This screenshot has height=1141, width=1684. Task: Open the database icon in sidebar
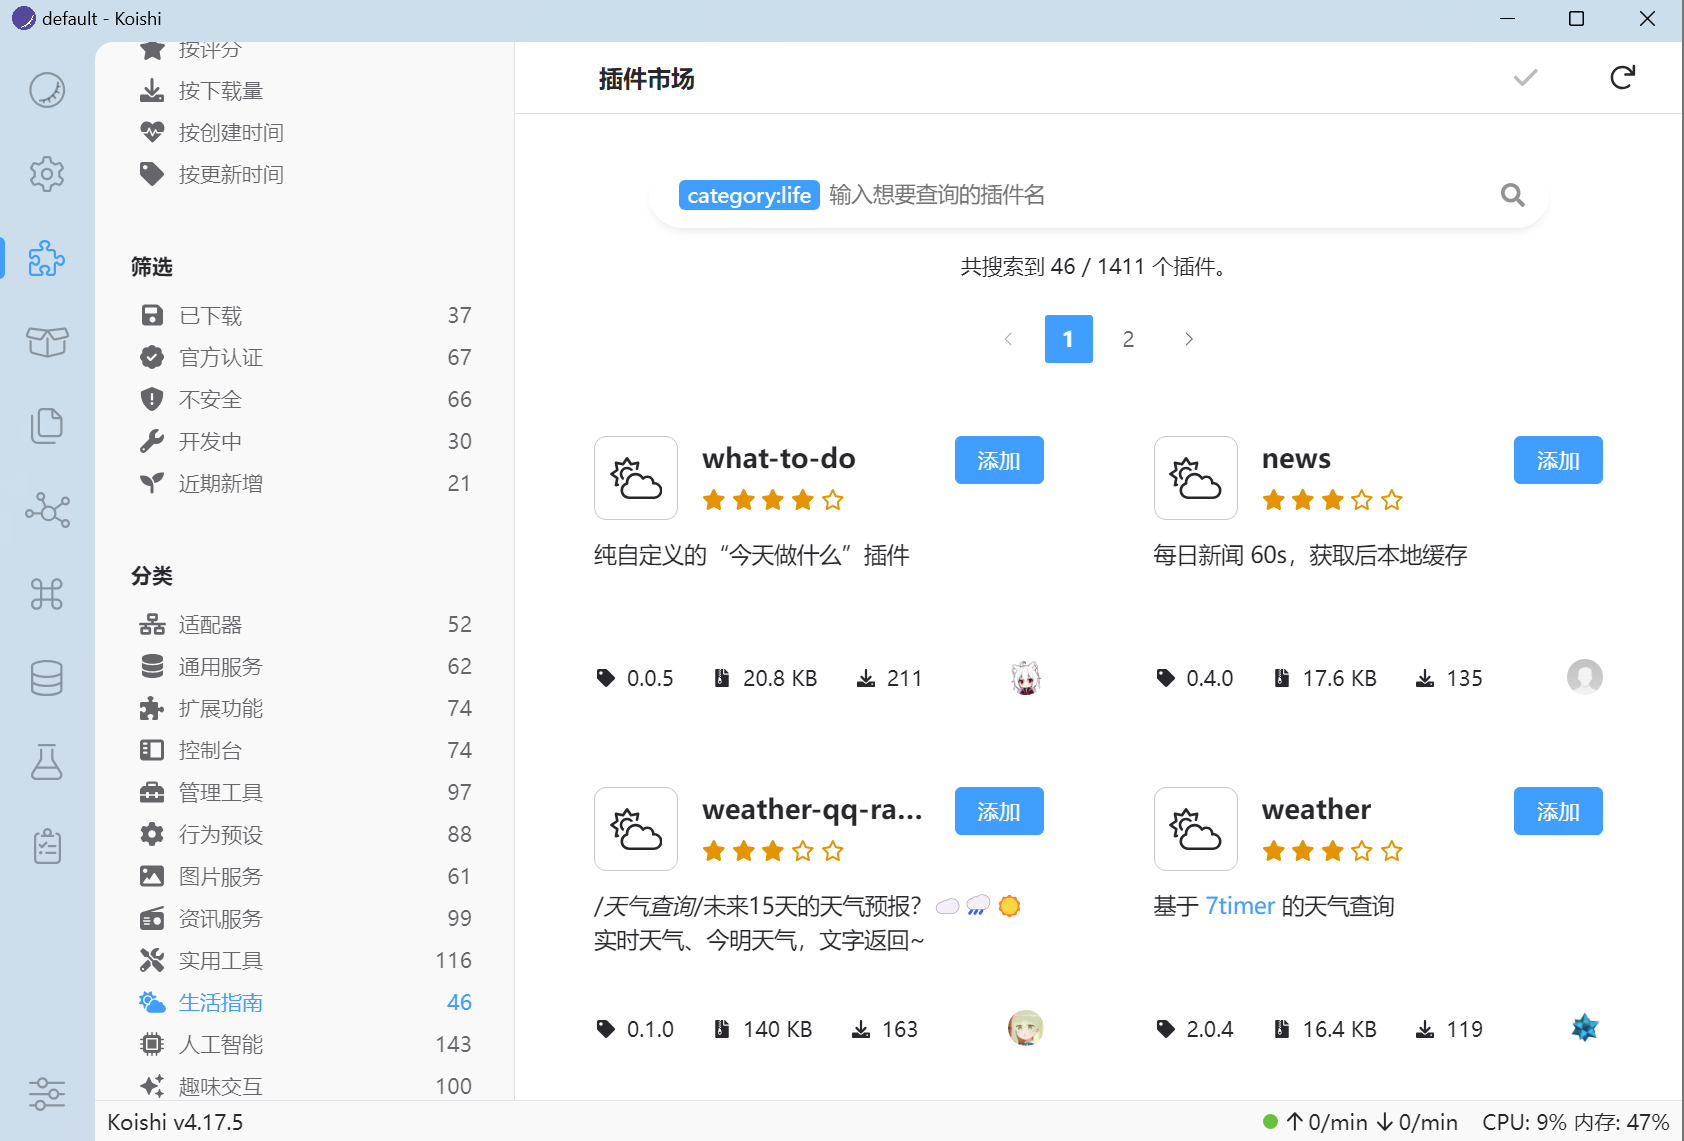(x=47, y=678)
